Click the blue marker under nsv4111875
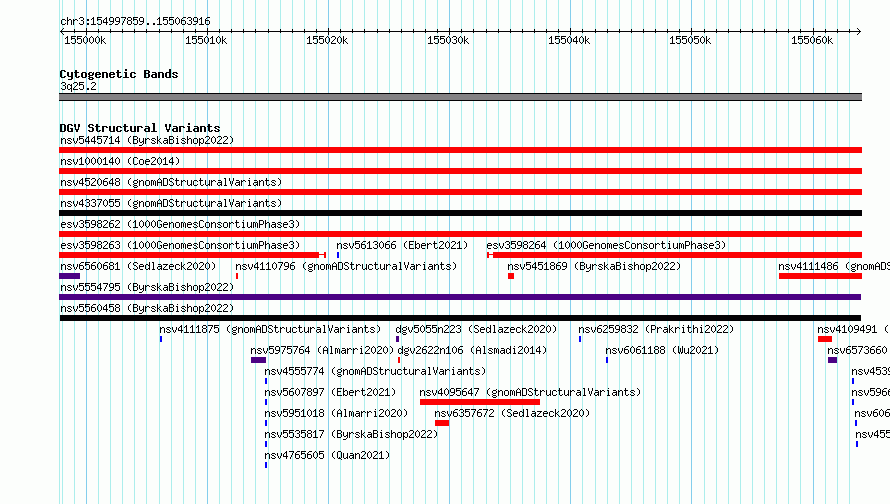890x504 pixels. 161,339
